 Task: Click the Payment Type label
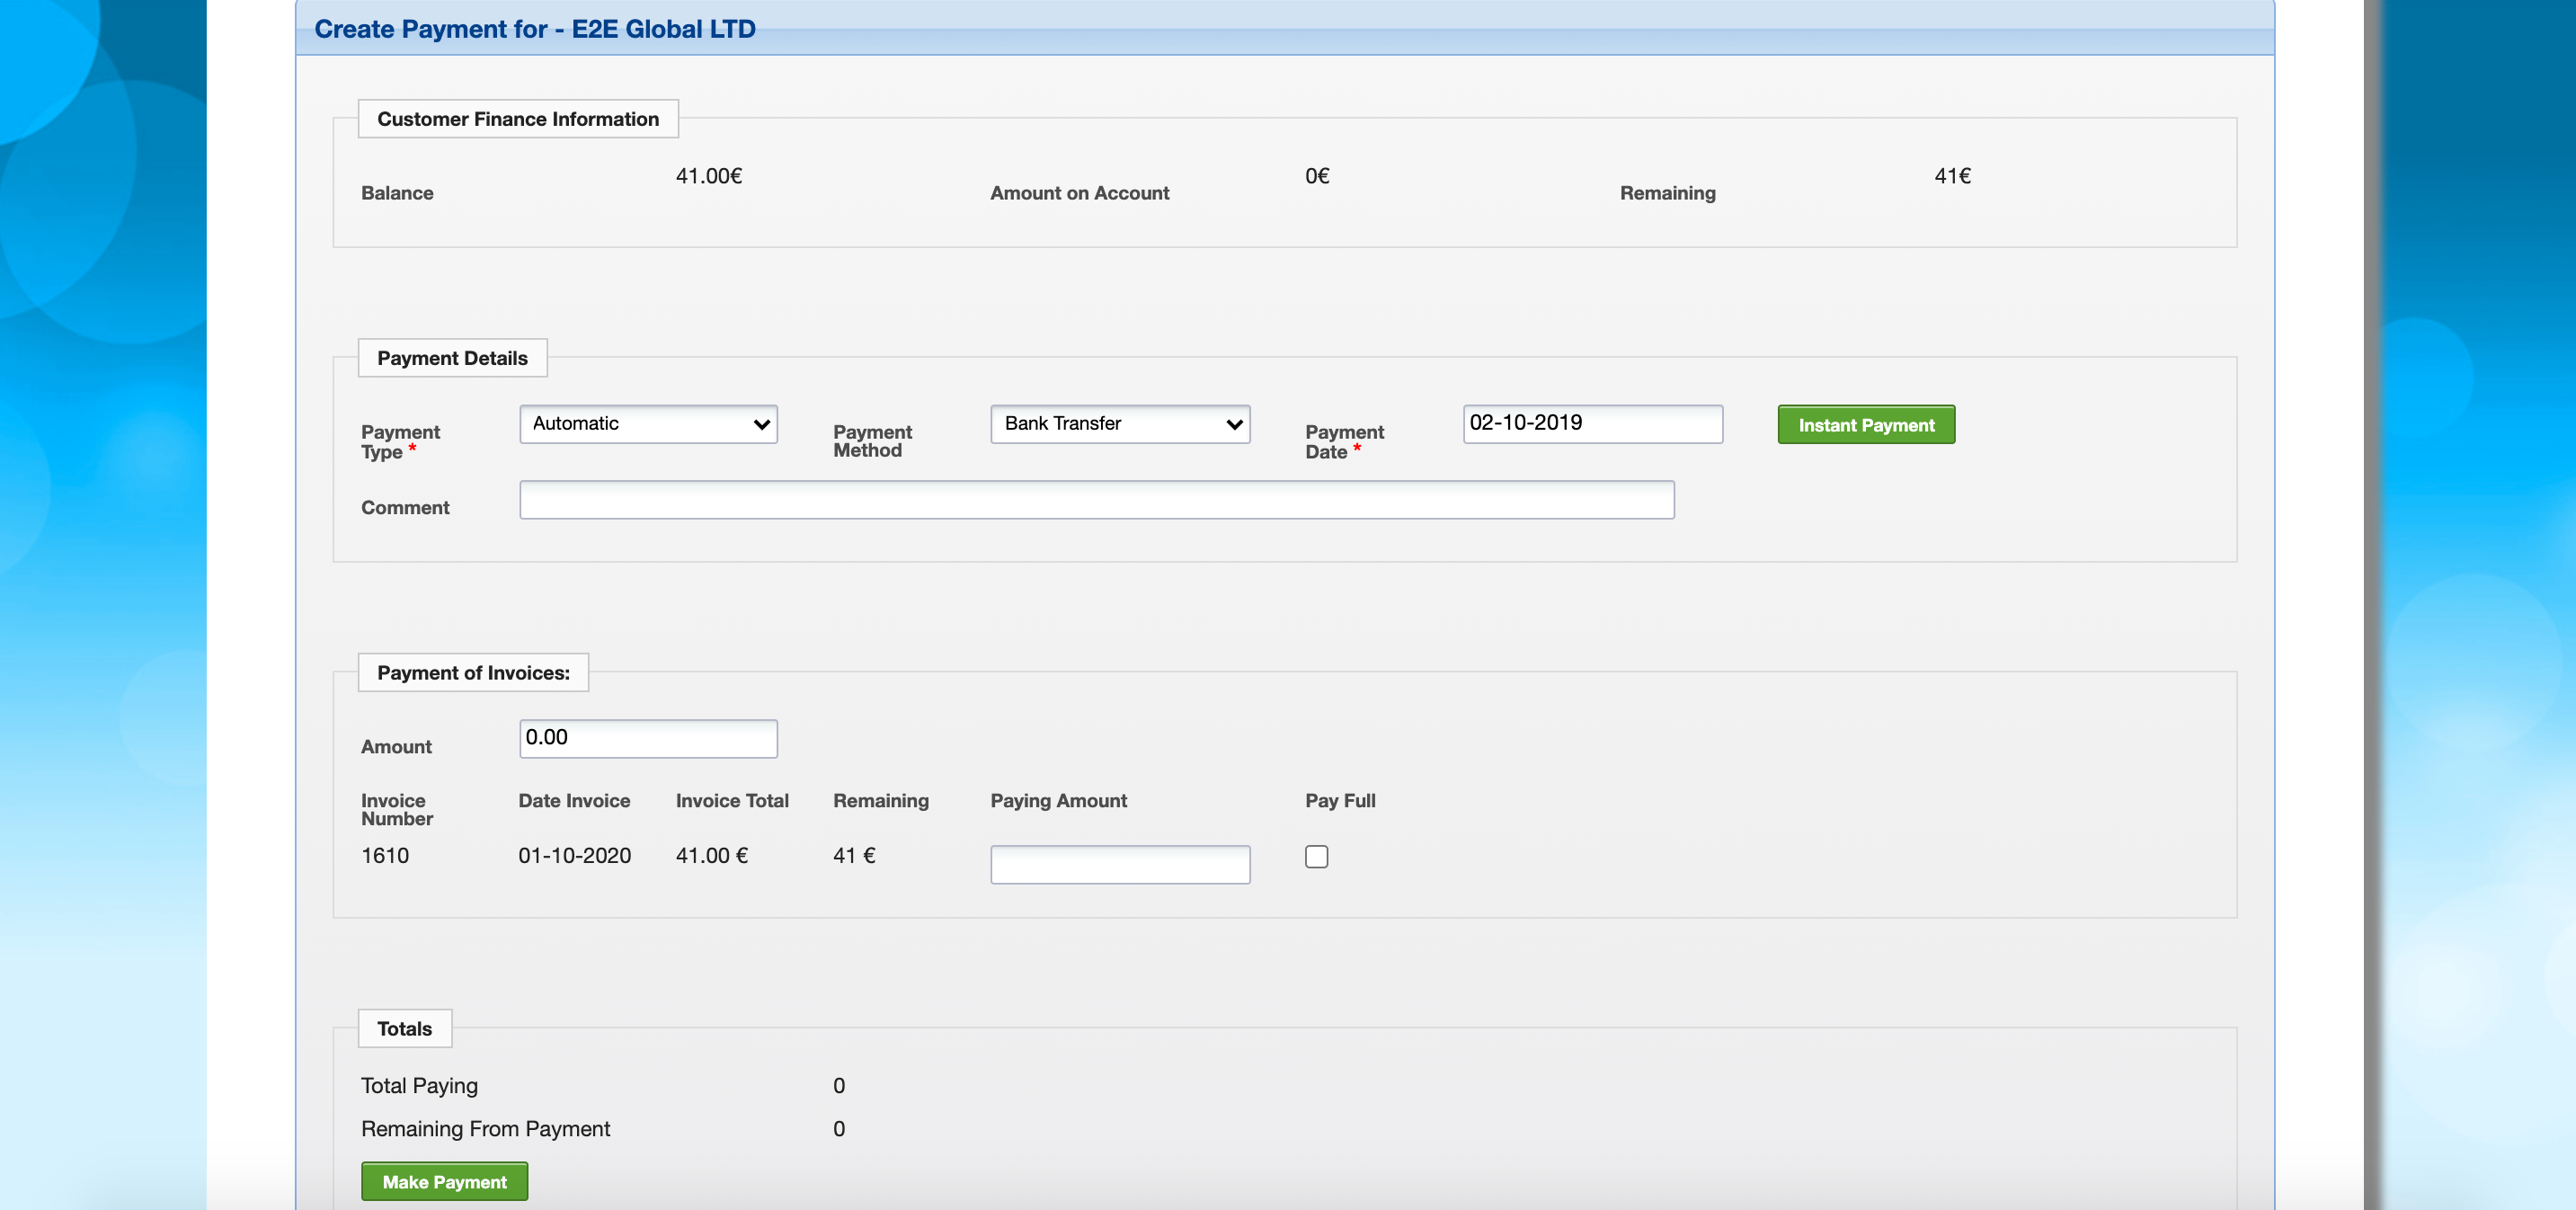point(400,442)
